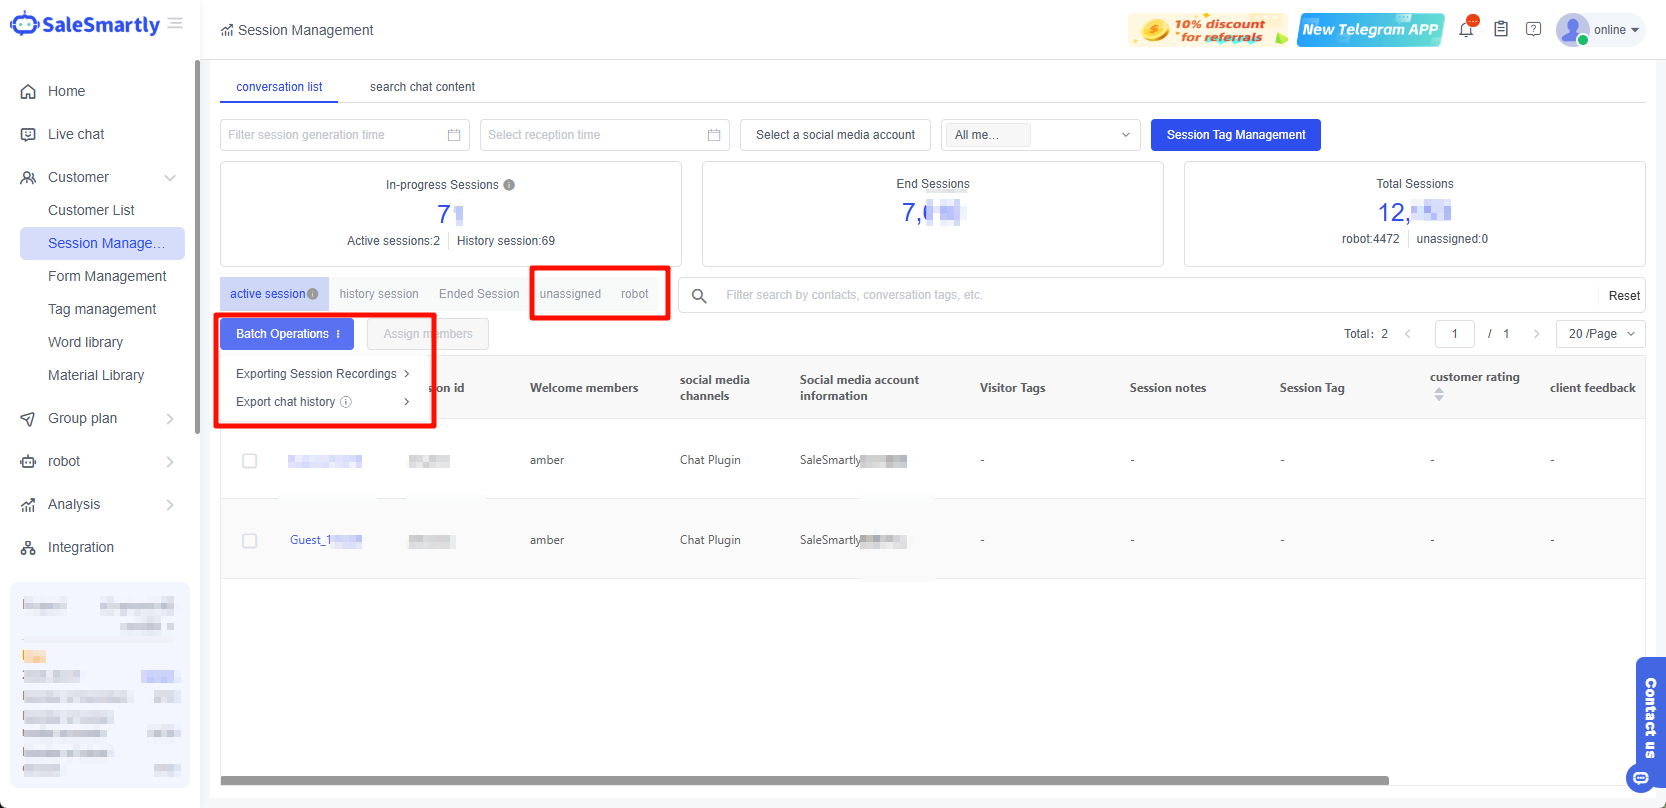1666x808 pixels.
Task: Click the notification bell icon
Action: click(1466, 30)
